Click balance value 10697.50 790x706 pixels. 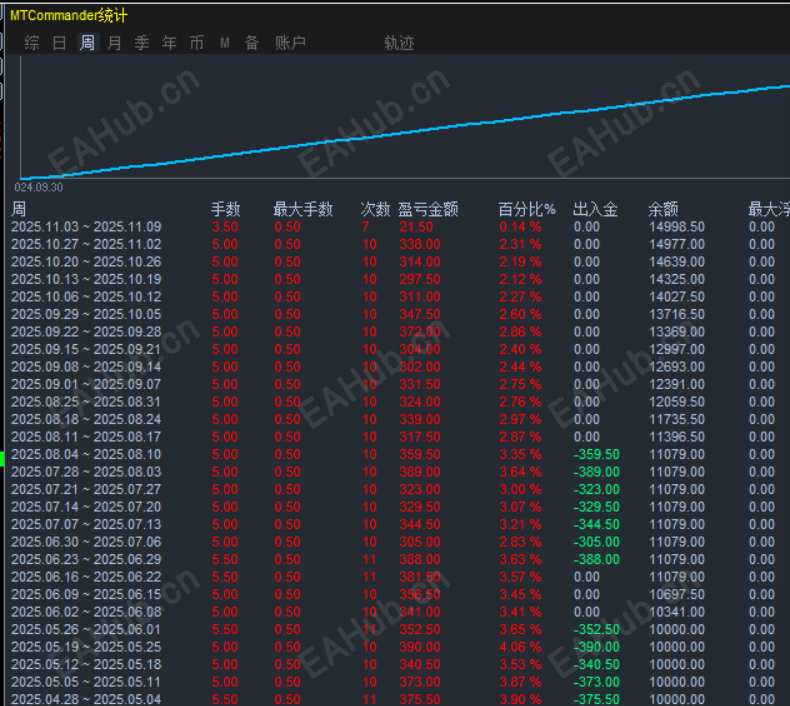[677, 595]
